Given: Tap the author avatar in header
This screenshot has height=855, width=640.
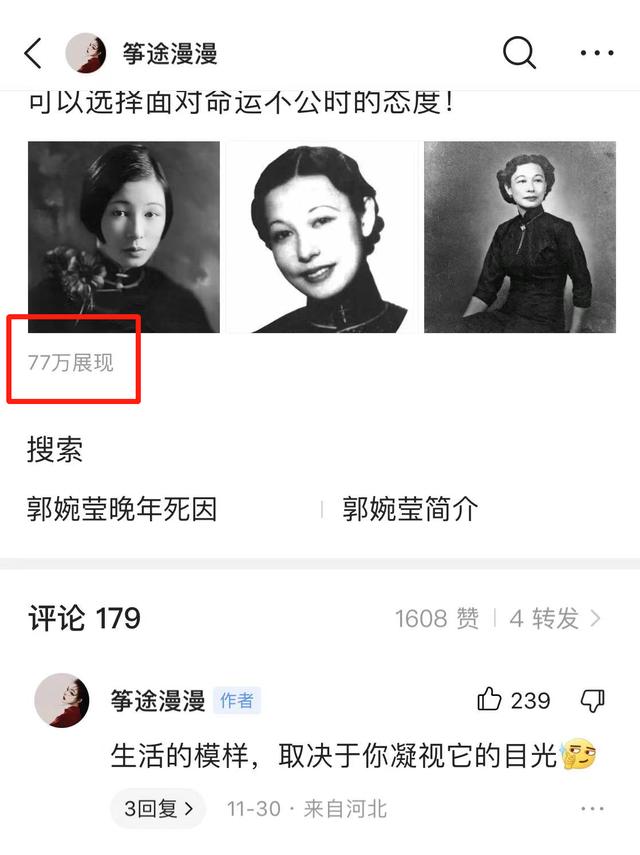Looking at the screenshot, I should pyautogui.click(x=86, y=53).
